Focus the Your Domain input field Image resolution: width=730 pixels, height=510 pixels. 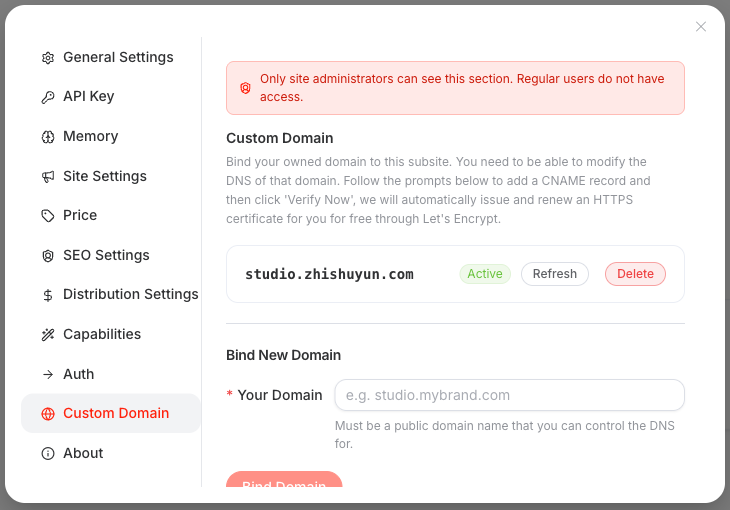click(509, 395)
